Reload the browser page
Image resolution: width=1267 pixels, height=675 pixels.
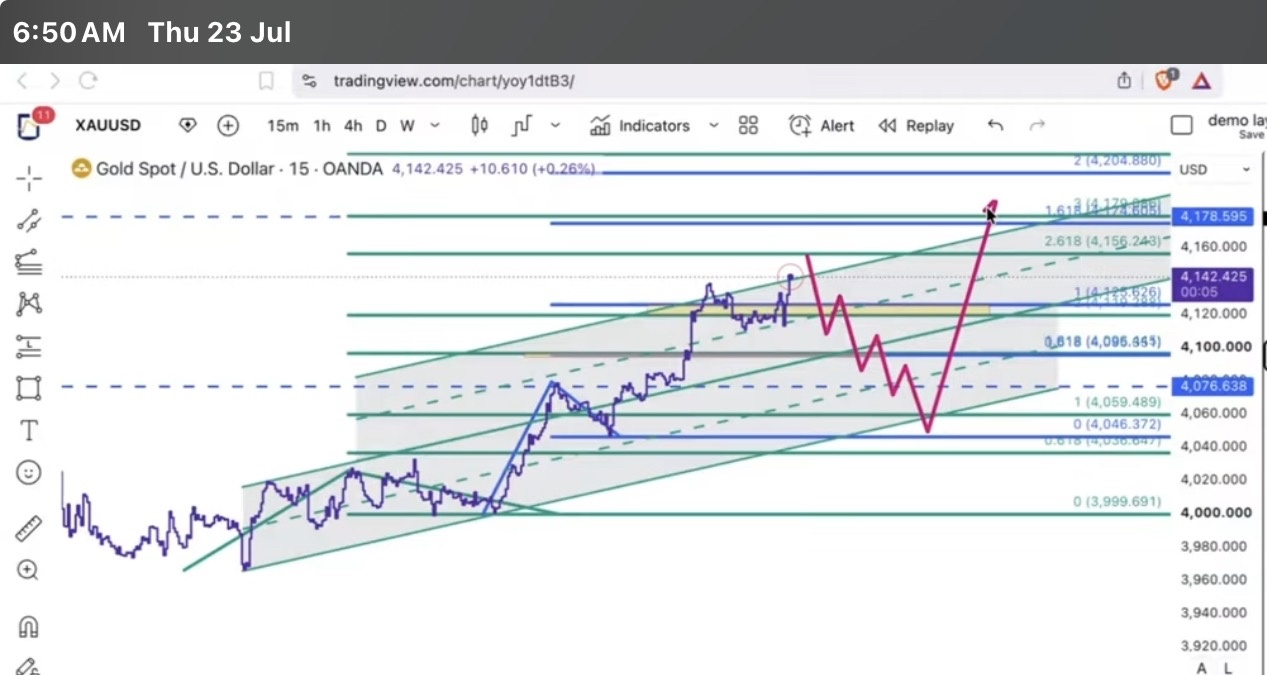tap(88, 80)
